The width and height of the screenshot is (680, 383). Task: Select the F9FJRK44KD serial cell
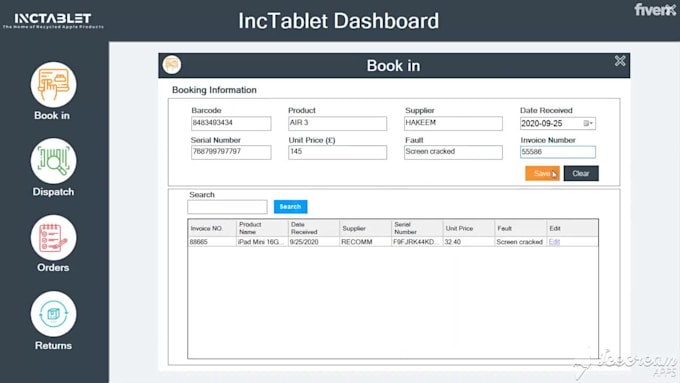pyautogui.click(x=417, y=242)
